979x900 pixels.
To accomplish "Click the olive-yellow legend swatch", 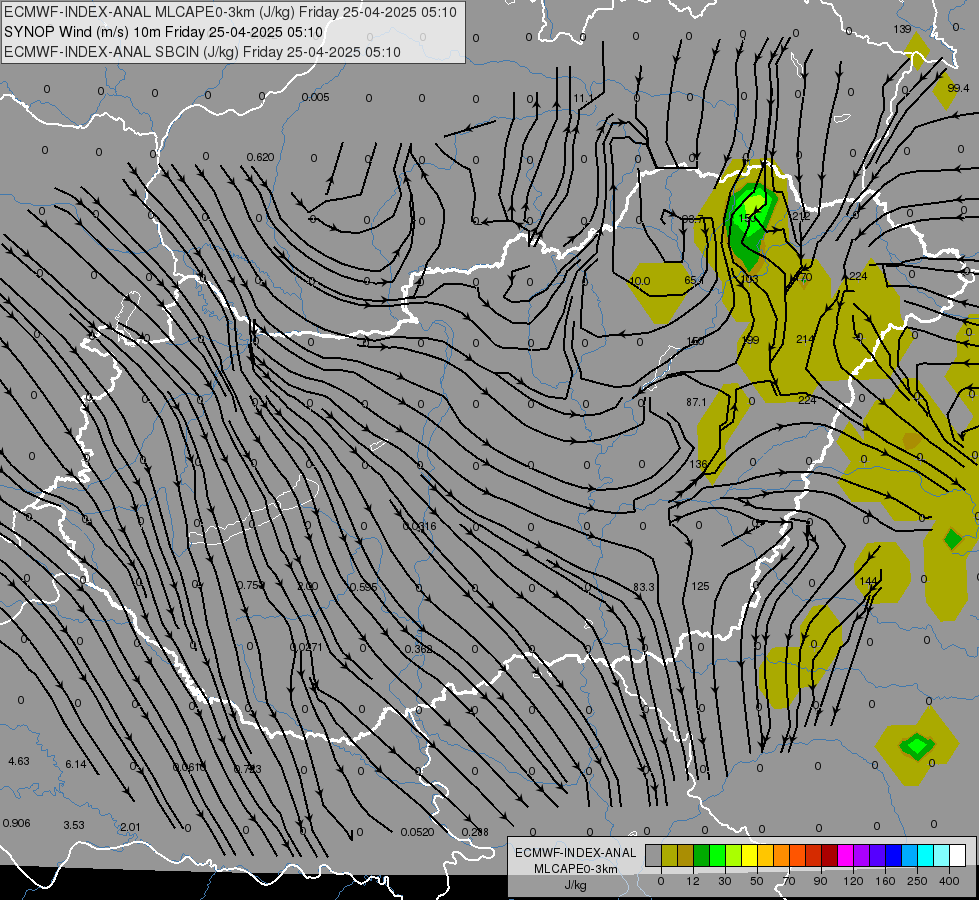I will click(x=670, y=855).
